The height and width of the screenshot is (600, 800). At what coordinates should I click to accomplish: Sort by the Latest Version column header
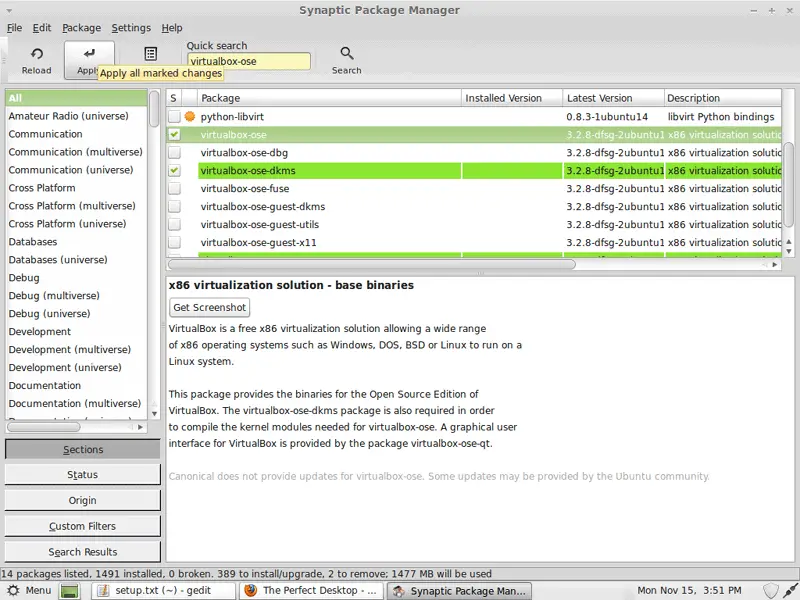pos(614,98)
